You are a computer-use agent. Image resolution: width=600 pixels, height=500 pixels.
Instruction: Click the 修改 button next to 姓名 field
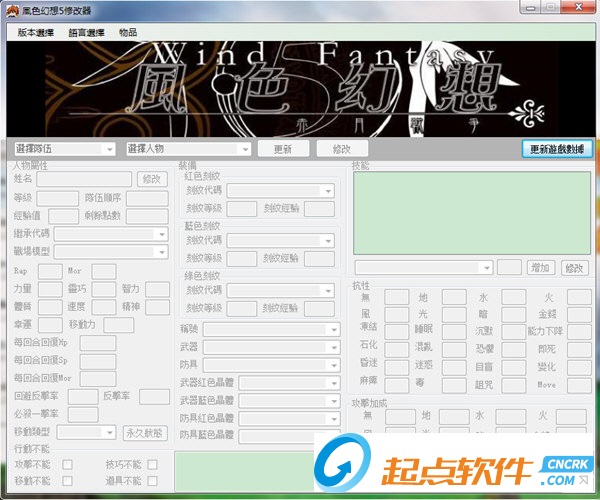[152, 179]
